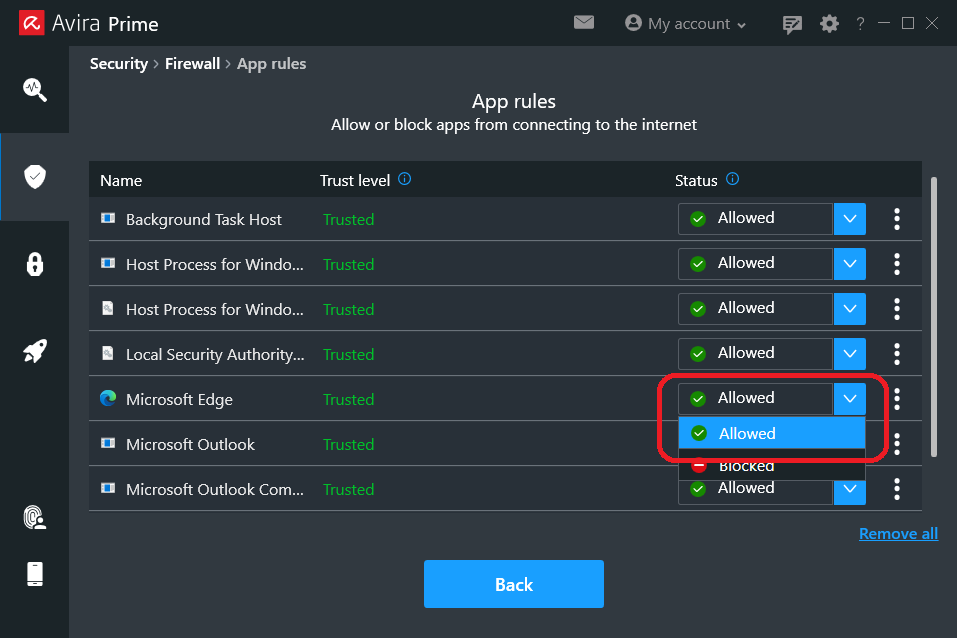Image resolution: width=957 pixels, height=638 pixels.
Task: Go to Security breadcrumb
Action: click(x=118, y=63)
